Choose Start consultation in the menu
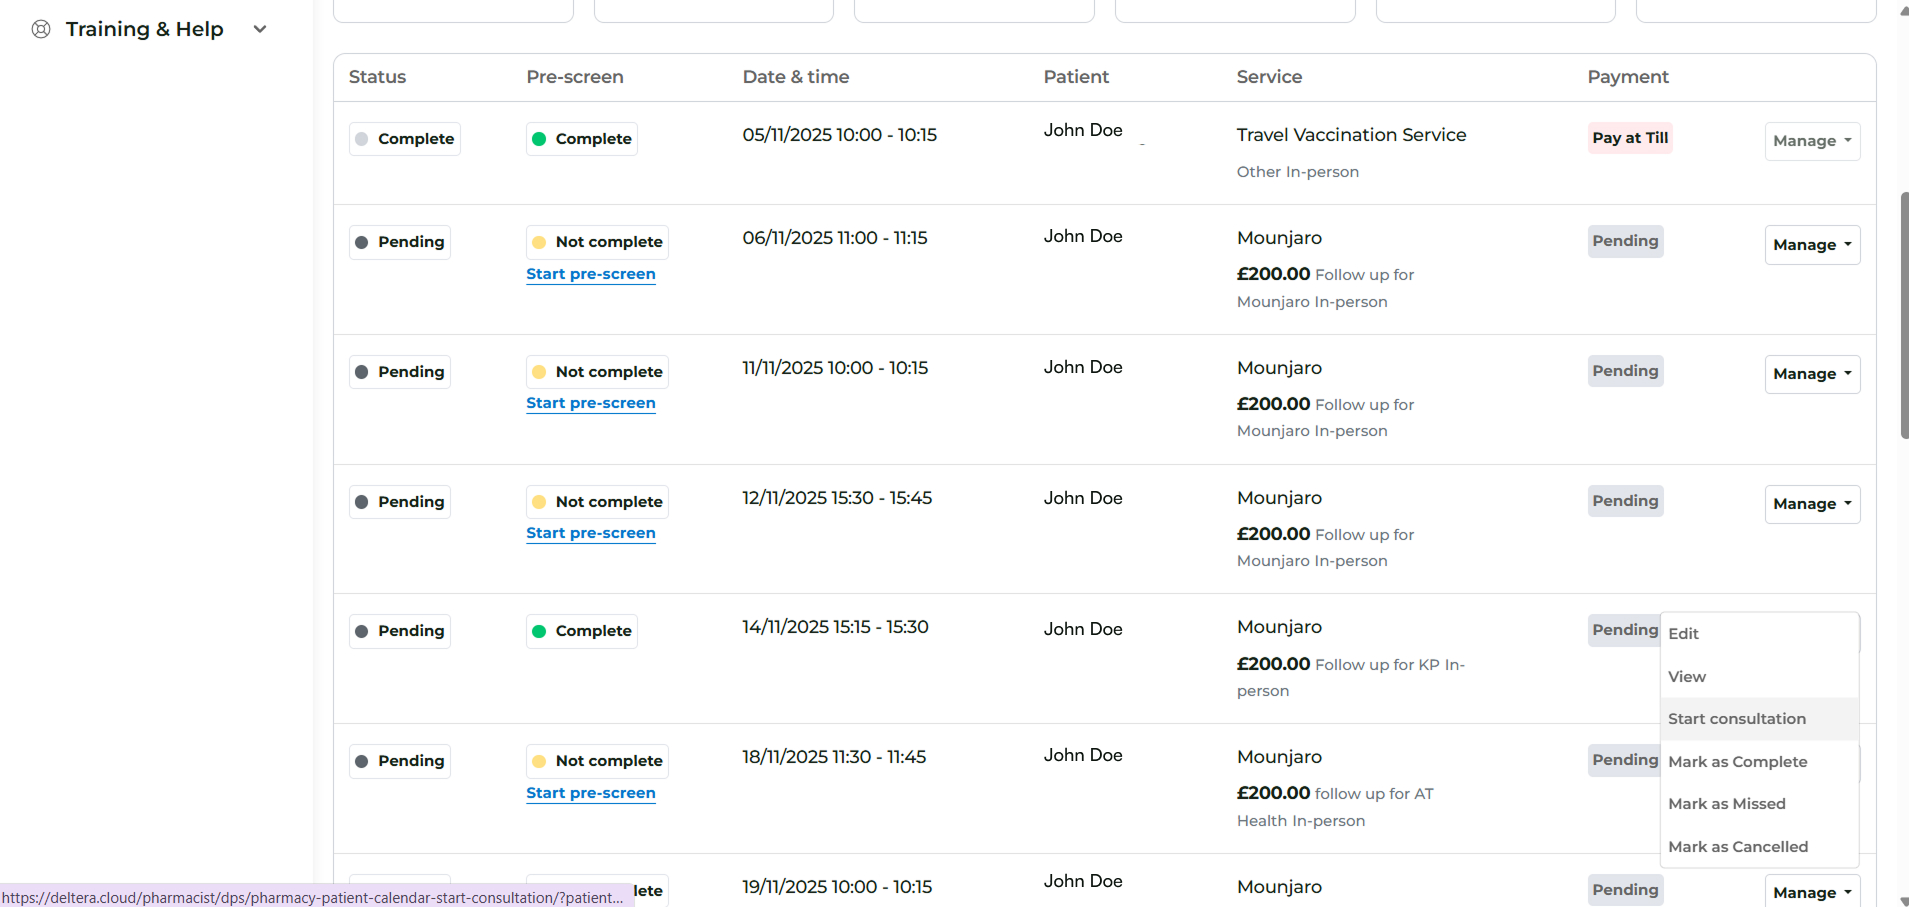Viewport: 1909px width, 907px height. 1736,719
